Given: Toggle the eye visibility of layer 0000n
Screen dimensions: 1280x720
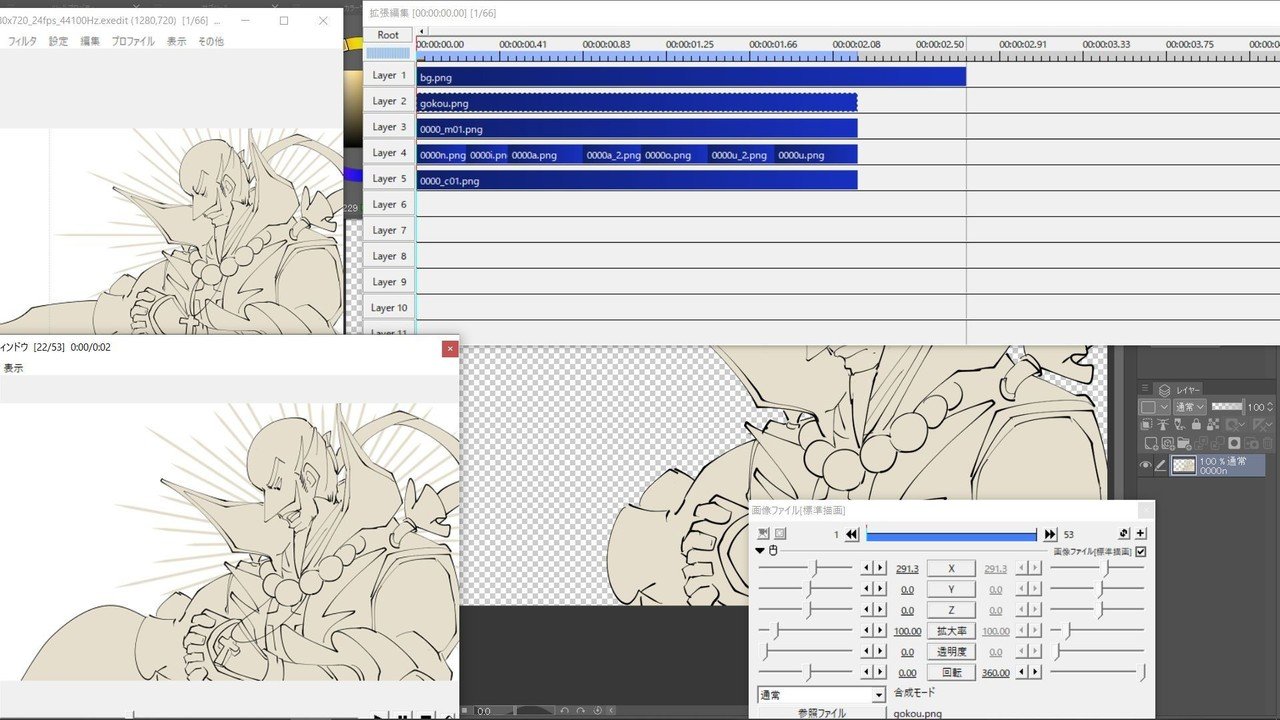Looking at the screenshot, I should coord(1146,465).
